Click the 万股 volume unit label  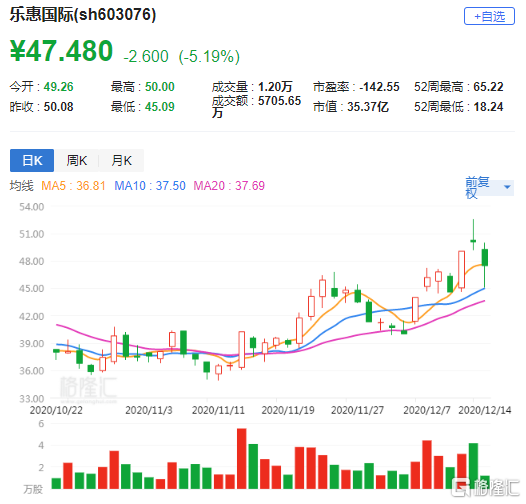[33, 489]
